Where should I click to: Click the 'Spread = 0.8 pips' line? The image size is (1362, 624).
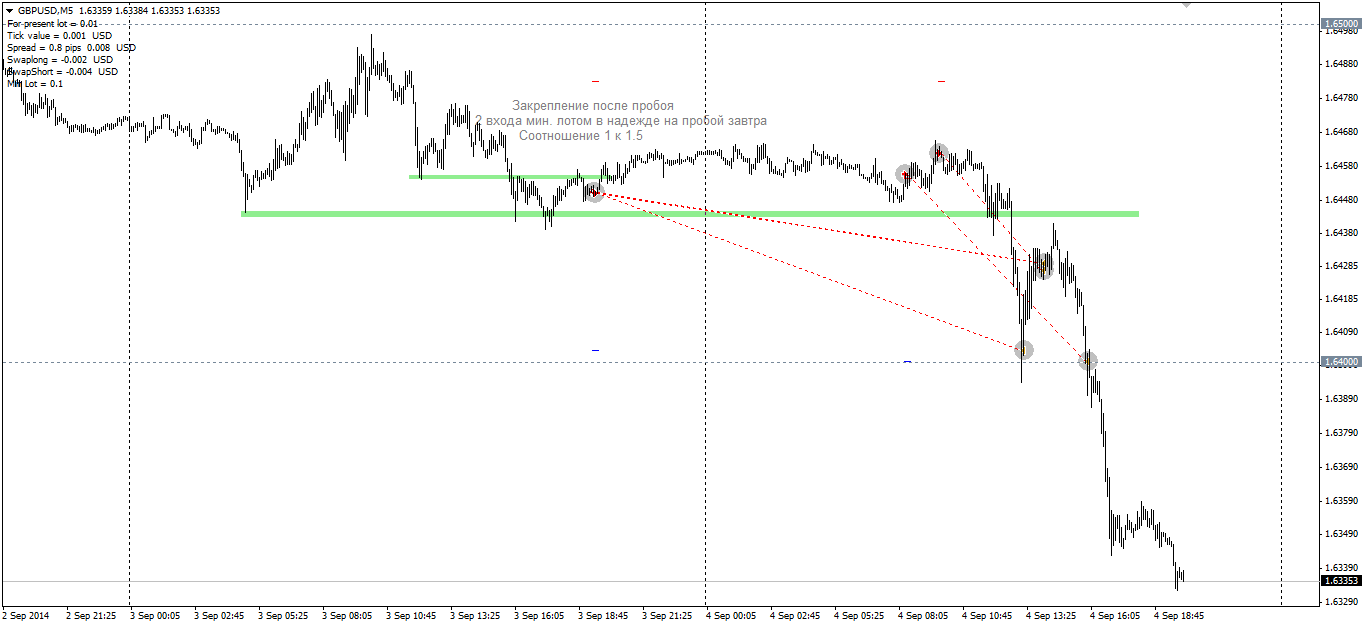[x=72, y=47]
